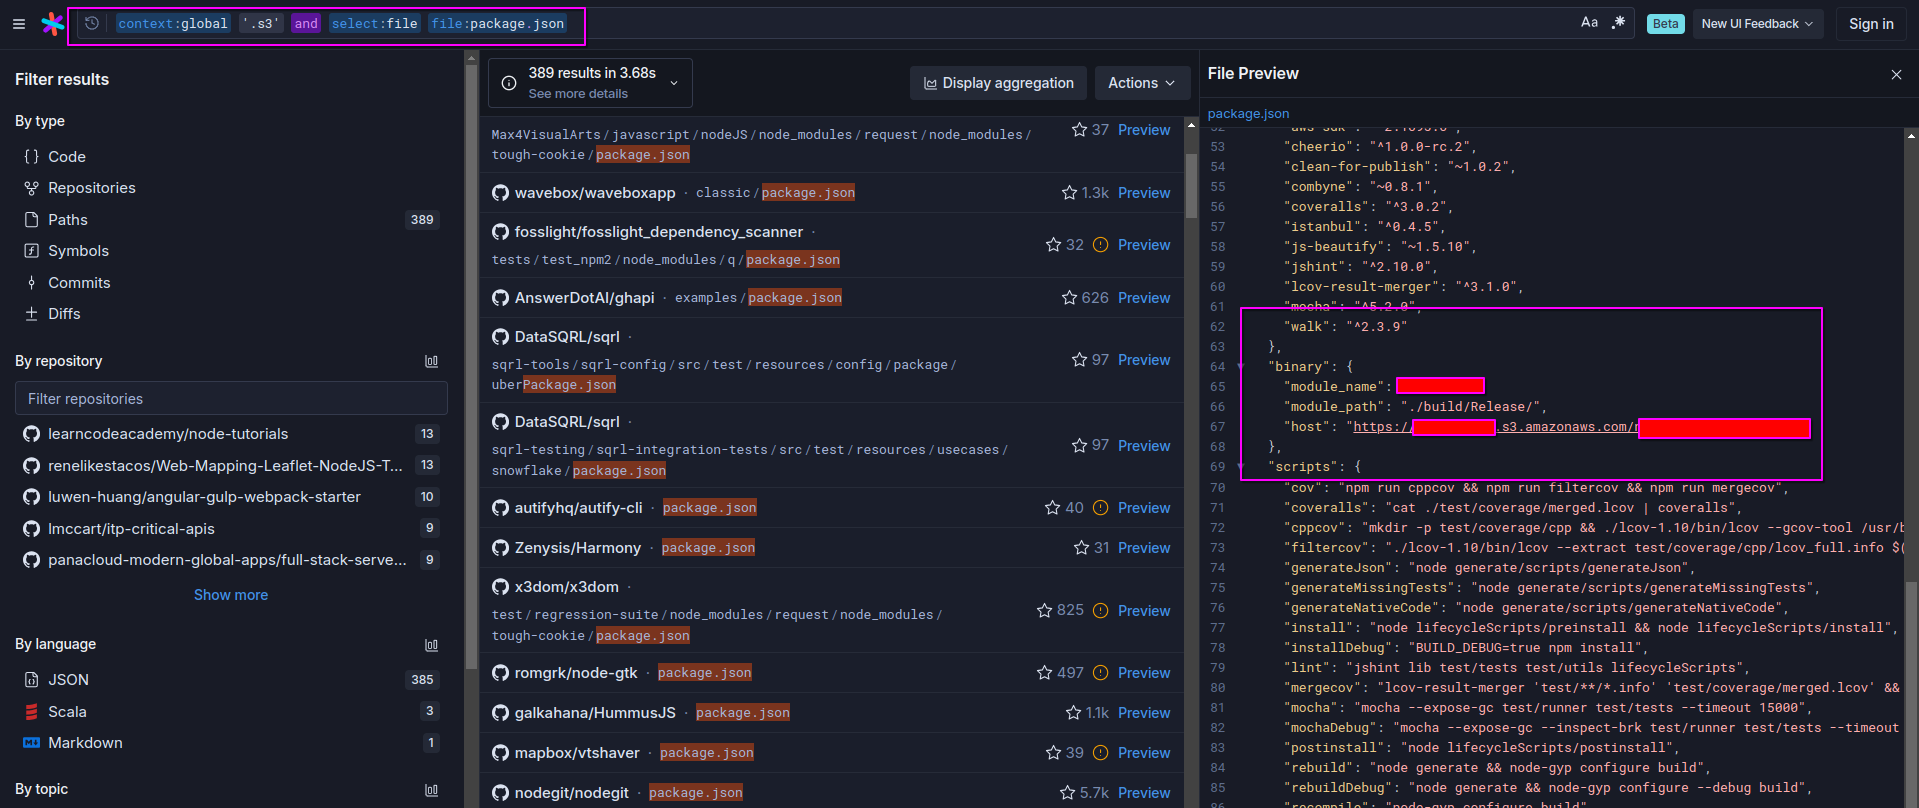Focus the Filter repositories input

(x=231, y=398)
